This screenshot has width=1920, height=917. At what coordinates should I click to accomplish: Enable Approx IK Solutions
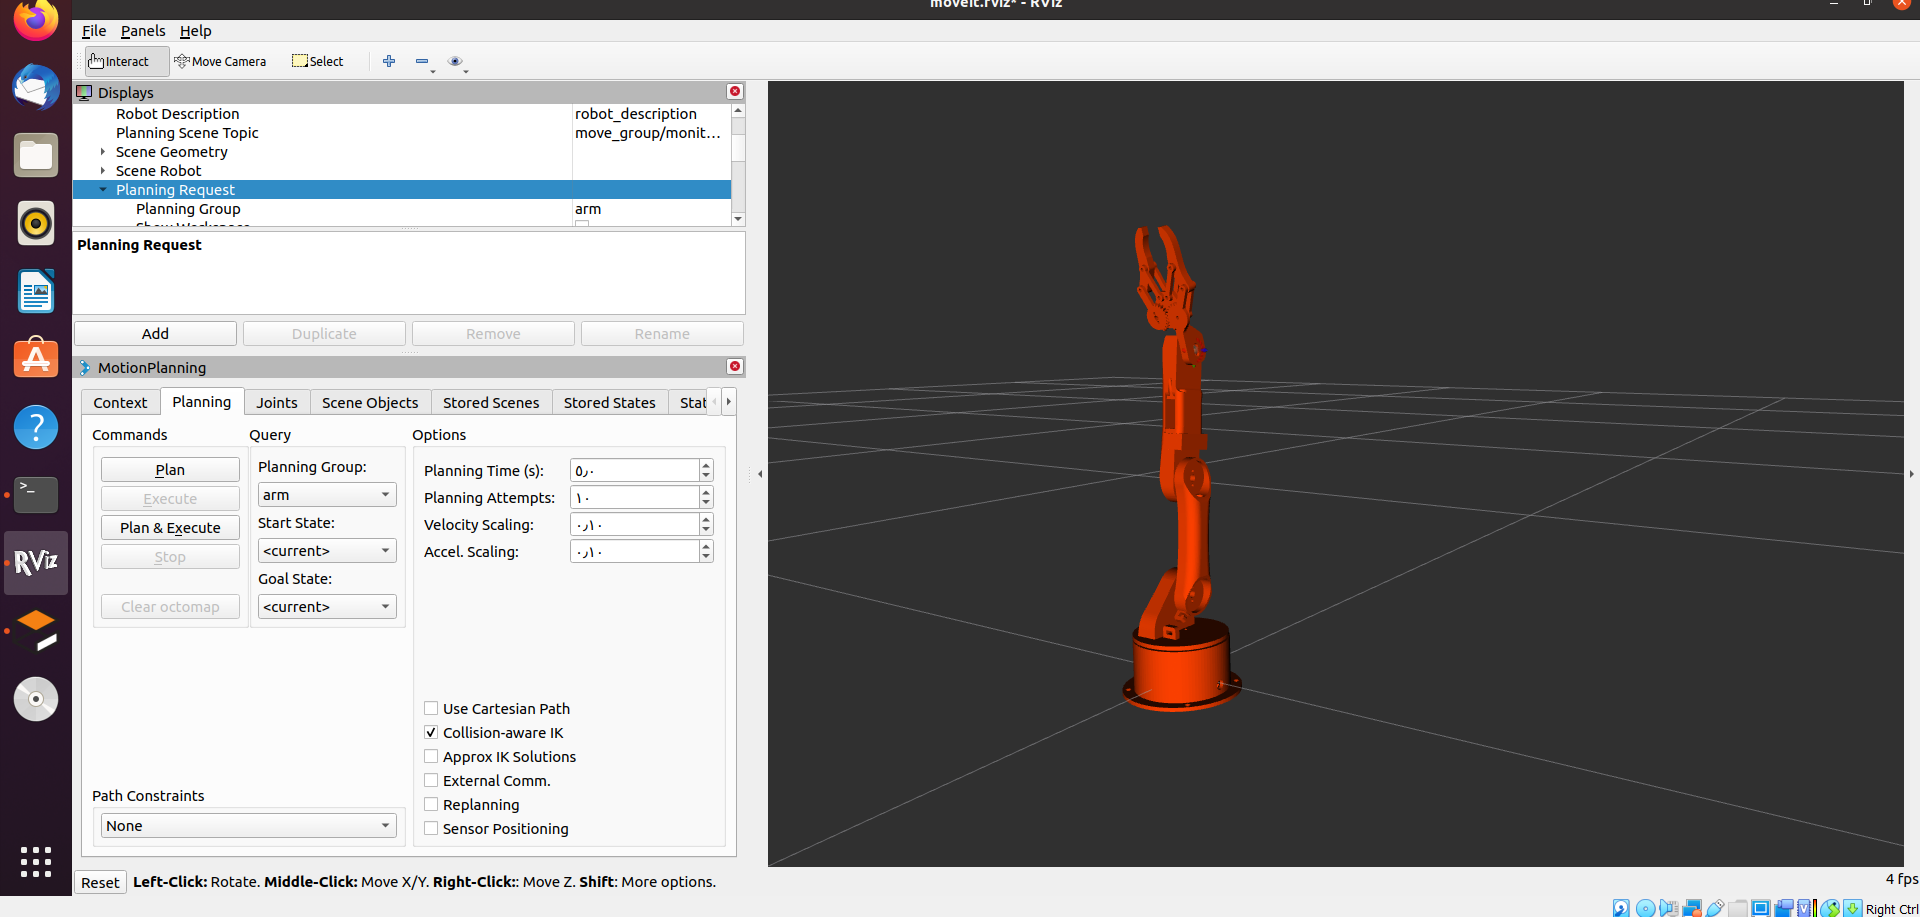point(431,756)
